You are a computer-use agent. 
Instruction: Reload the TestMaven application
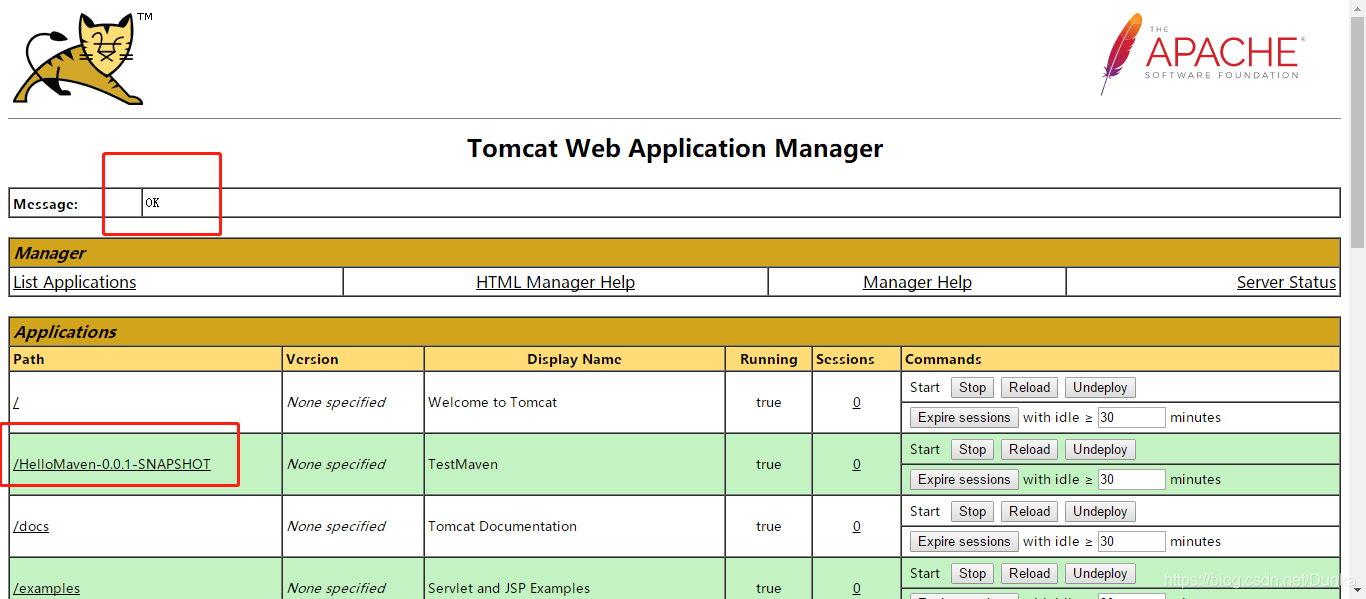pos(1029,449)
